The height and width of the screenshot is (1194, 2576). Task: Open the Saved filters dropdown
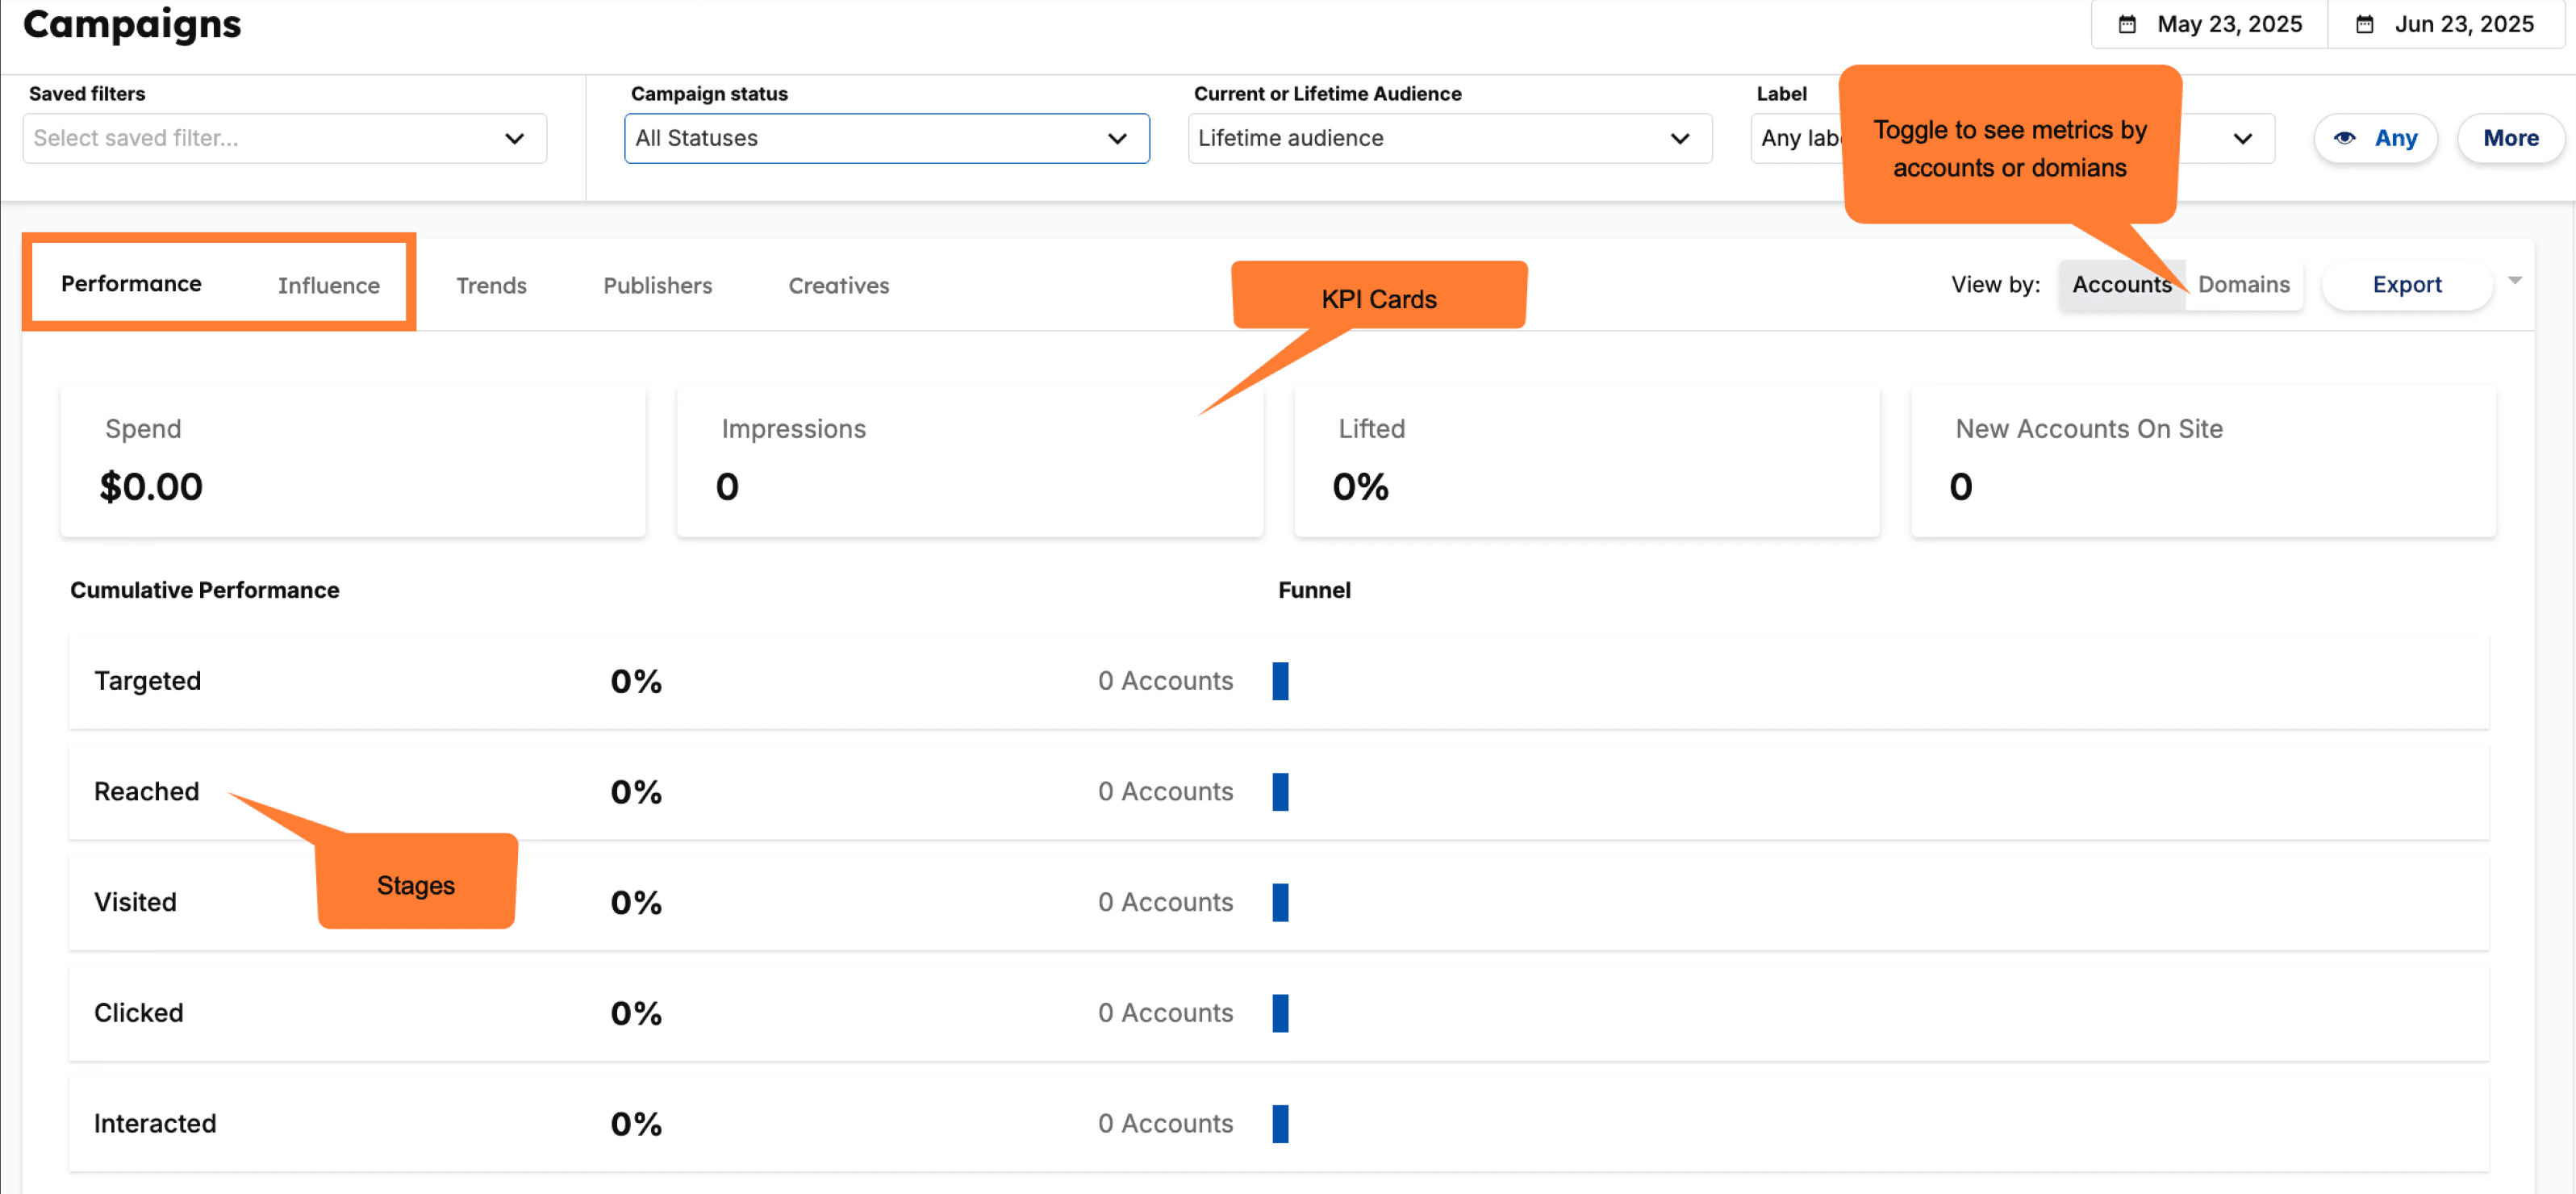(284, 138)
